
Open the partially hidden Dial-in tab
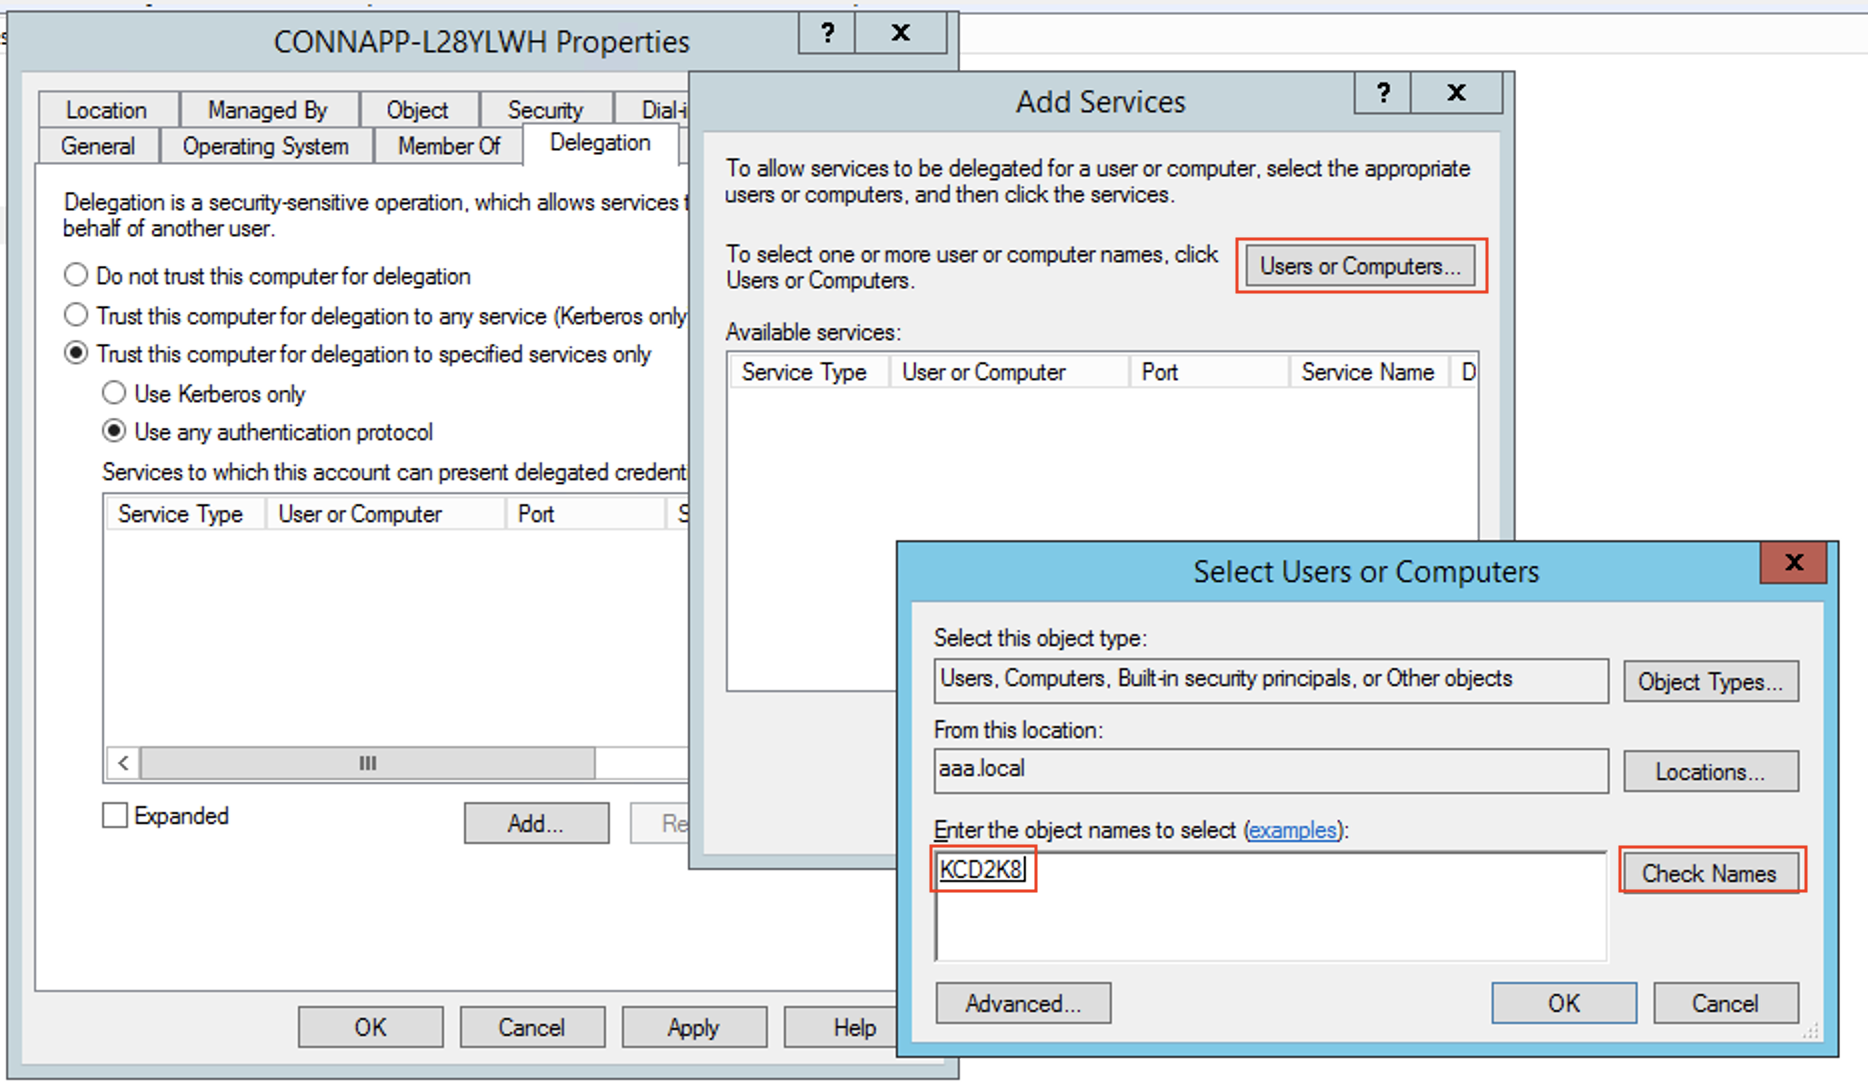(652, 110)
